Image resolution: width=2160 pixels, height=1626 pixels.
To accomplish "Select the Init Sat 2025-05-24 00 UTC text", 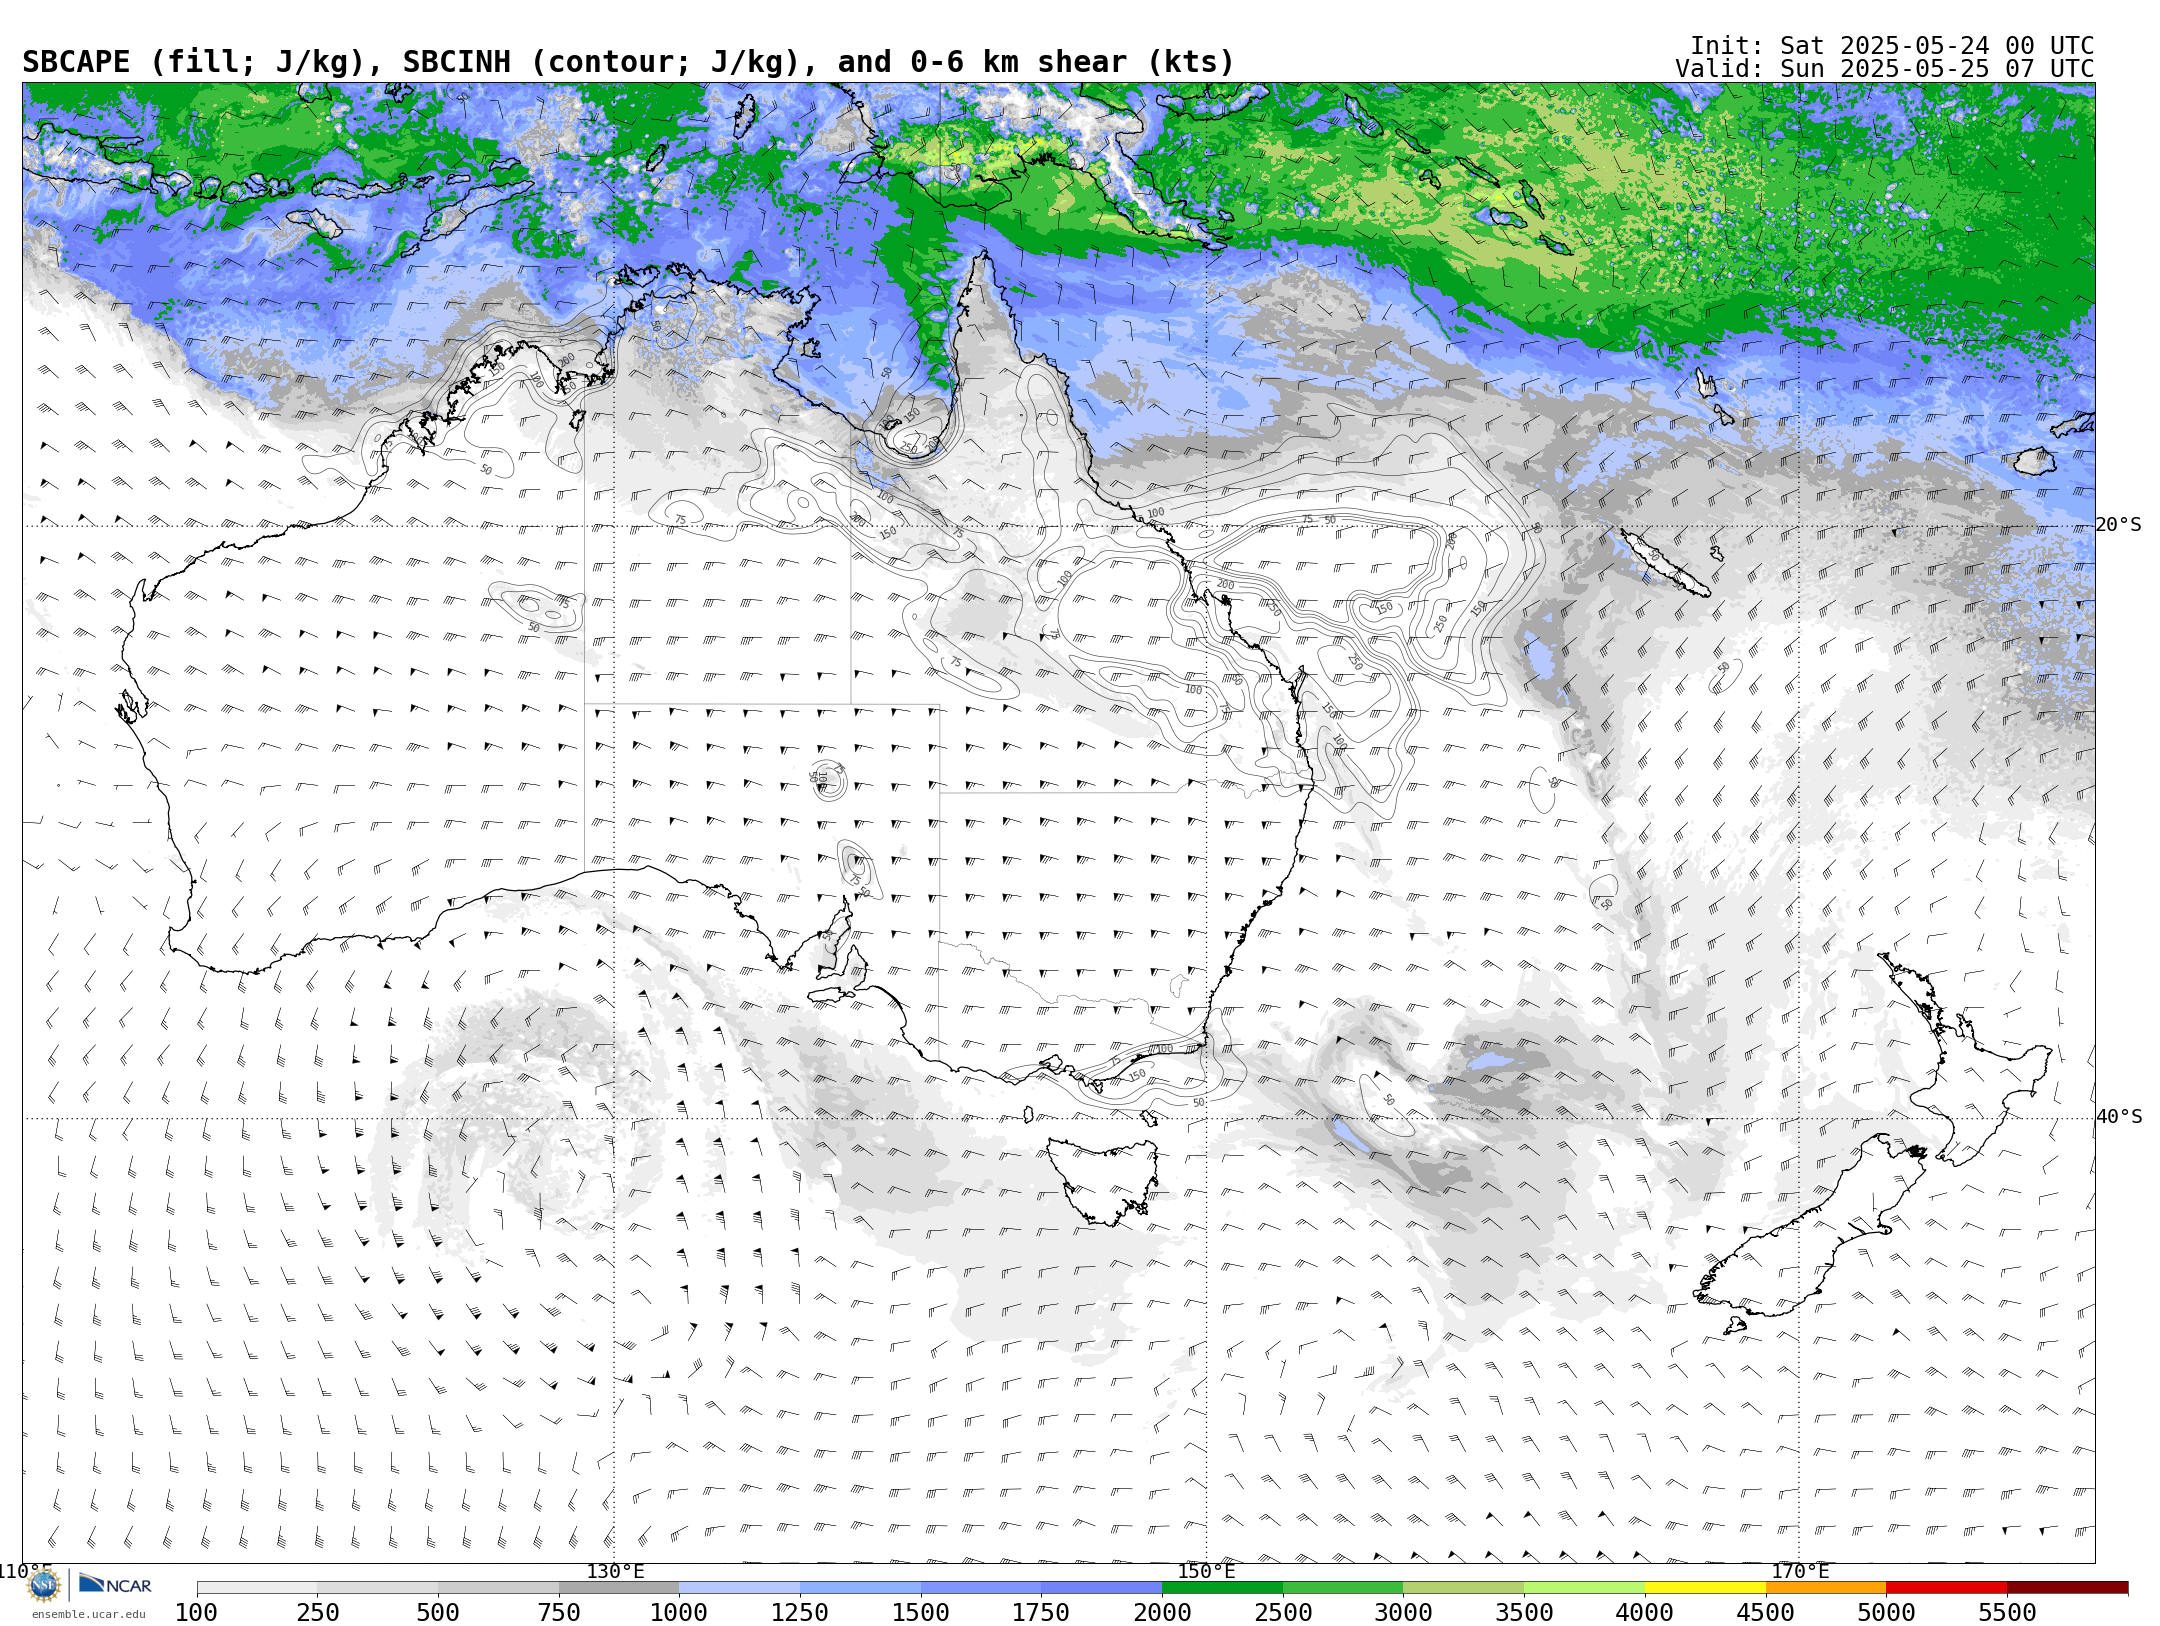I will (x=1892, y=46).
